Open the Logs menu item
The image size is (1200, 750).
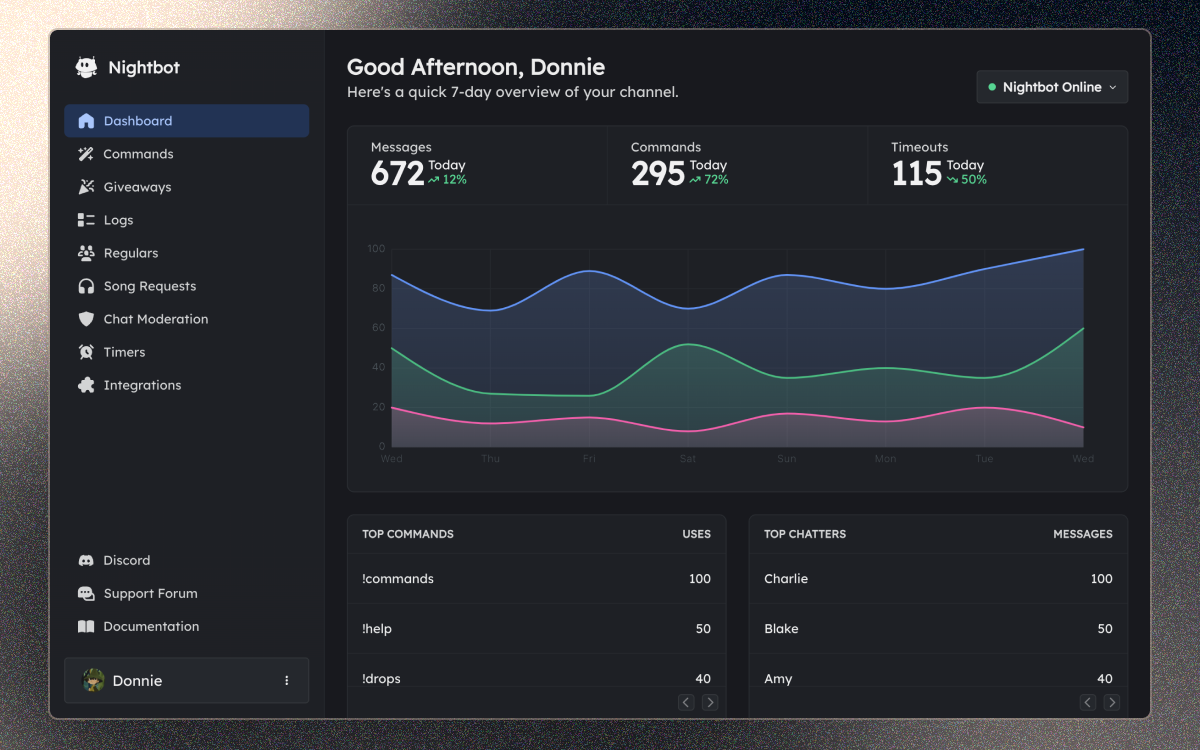(118, 220)
